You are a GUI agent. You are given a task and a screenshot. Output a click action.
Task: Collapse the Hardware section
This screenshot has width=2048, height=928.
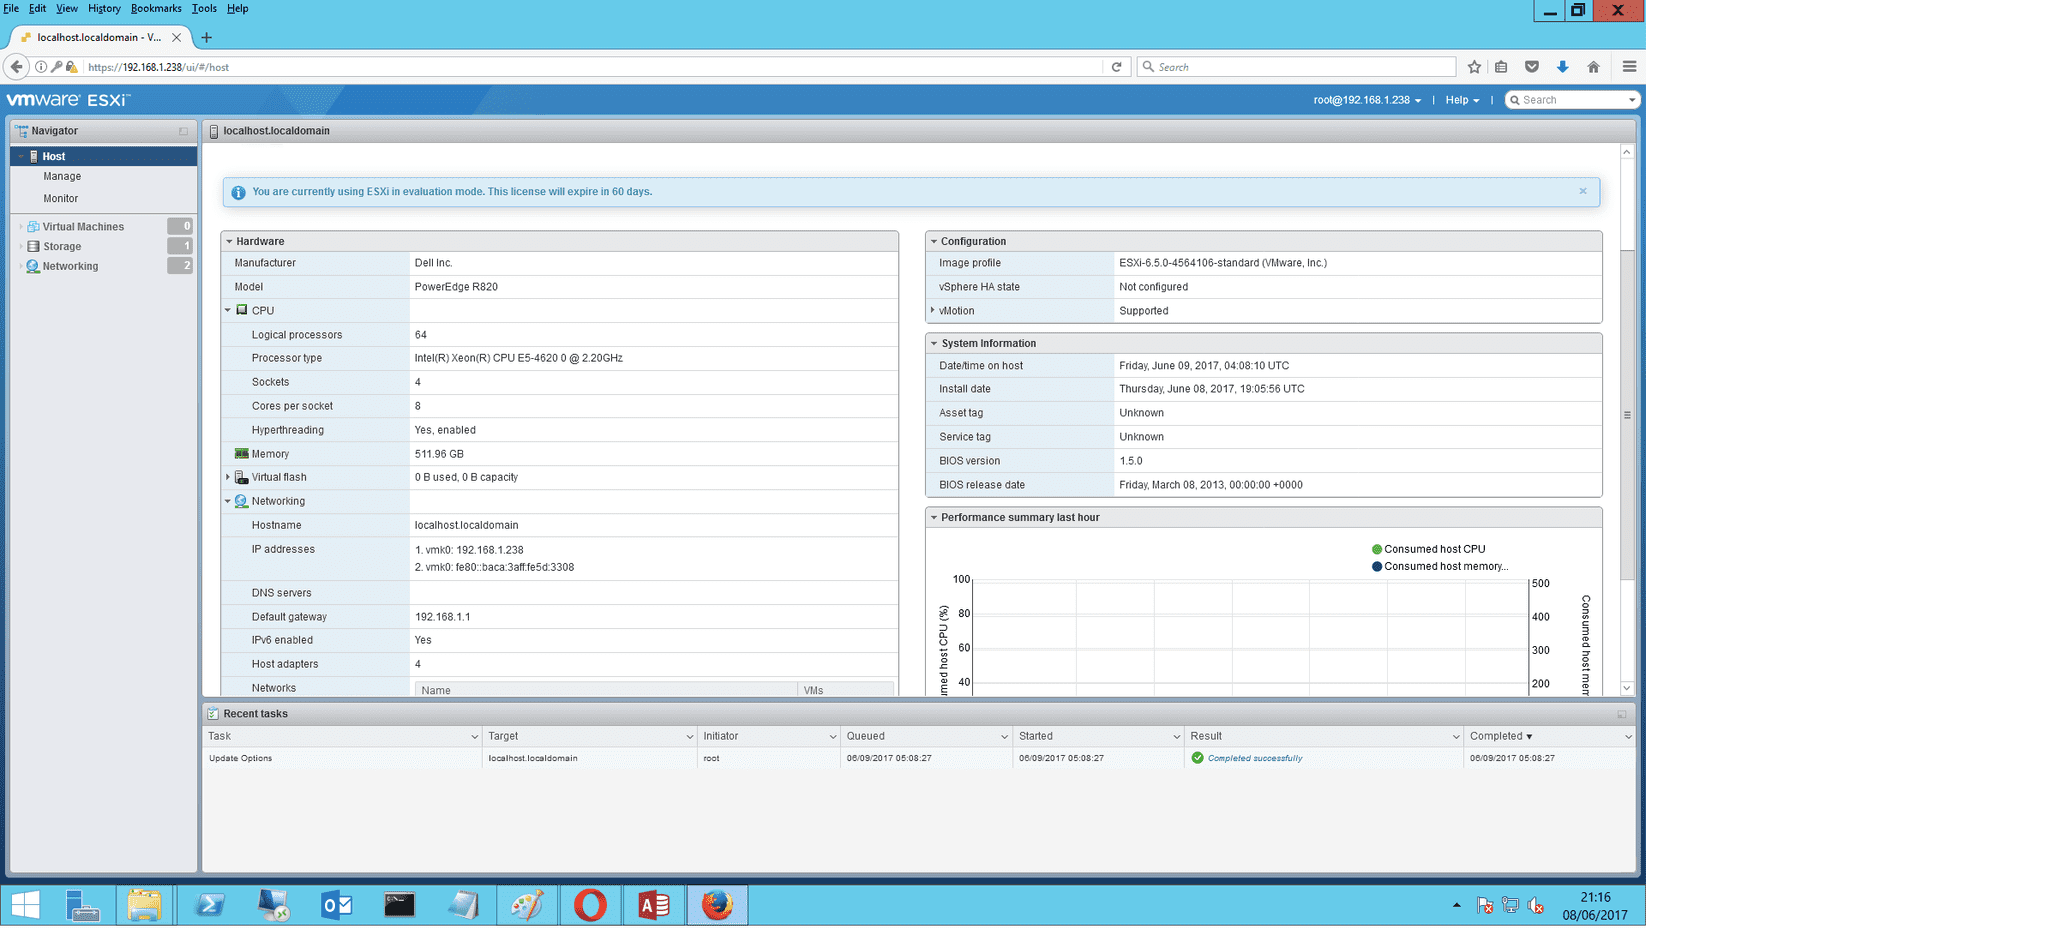(229, 241)
